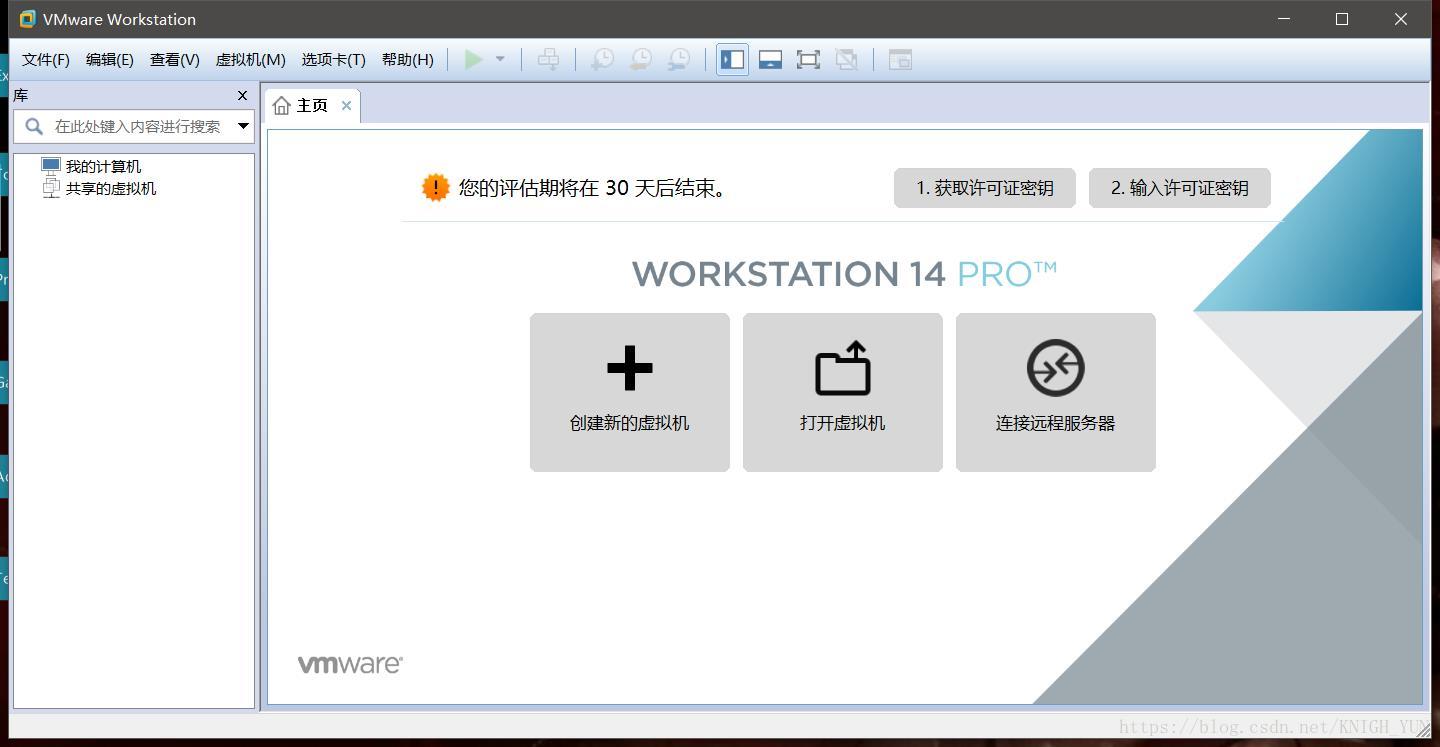Click 创建新的虚拟机 tile
1440x747 pixels.
pyautogui.click(x=630, y=392)
